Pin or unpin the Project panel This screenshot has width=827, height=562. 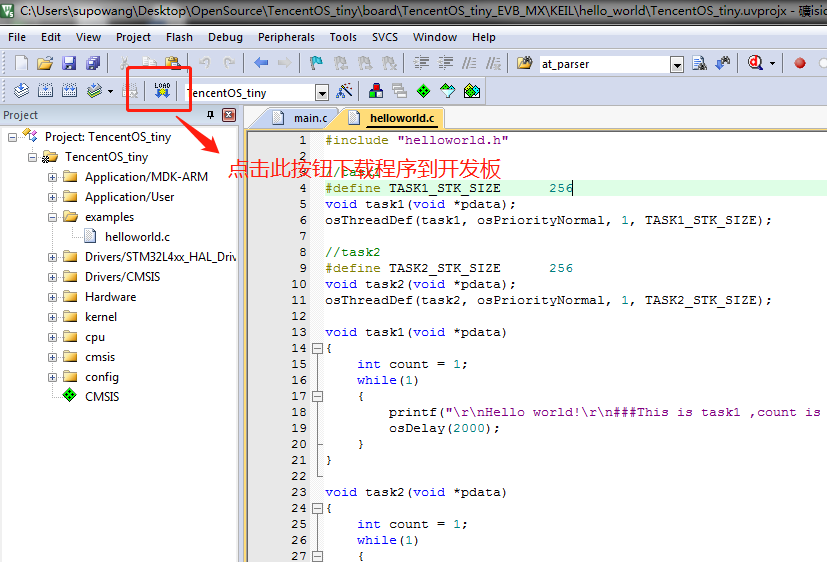tap(210, 115)
